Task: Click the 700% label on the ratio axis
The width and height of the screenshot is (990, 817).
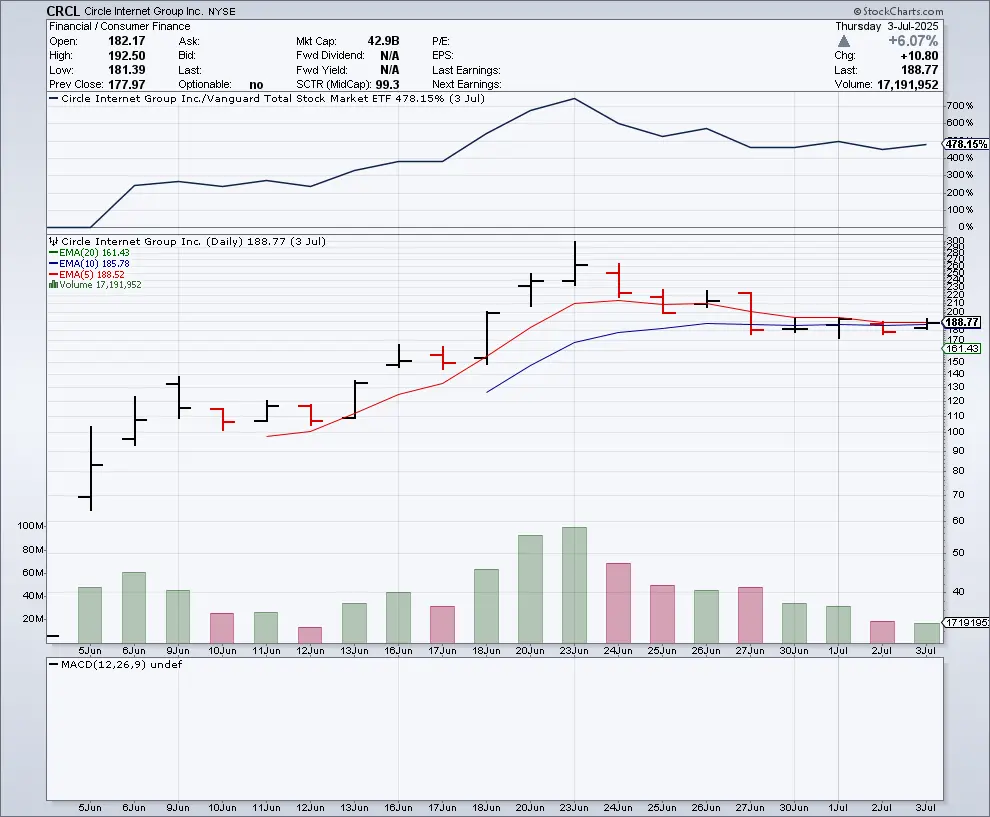Action: click(x=960, y=105)
